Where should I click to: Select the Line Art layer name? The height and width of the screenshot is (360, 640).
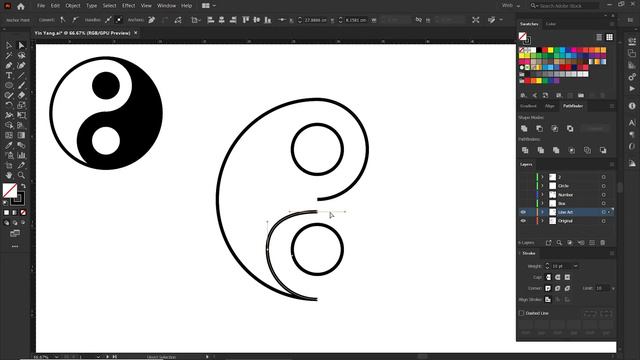coord(566,212)
